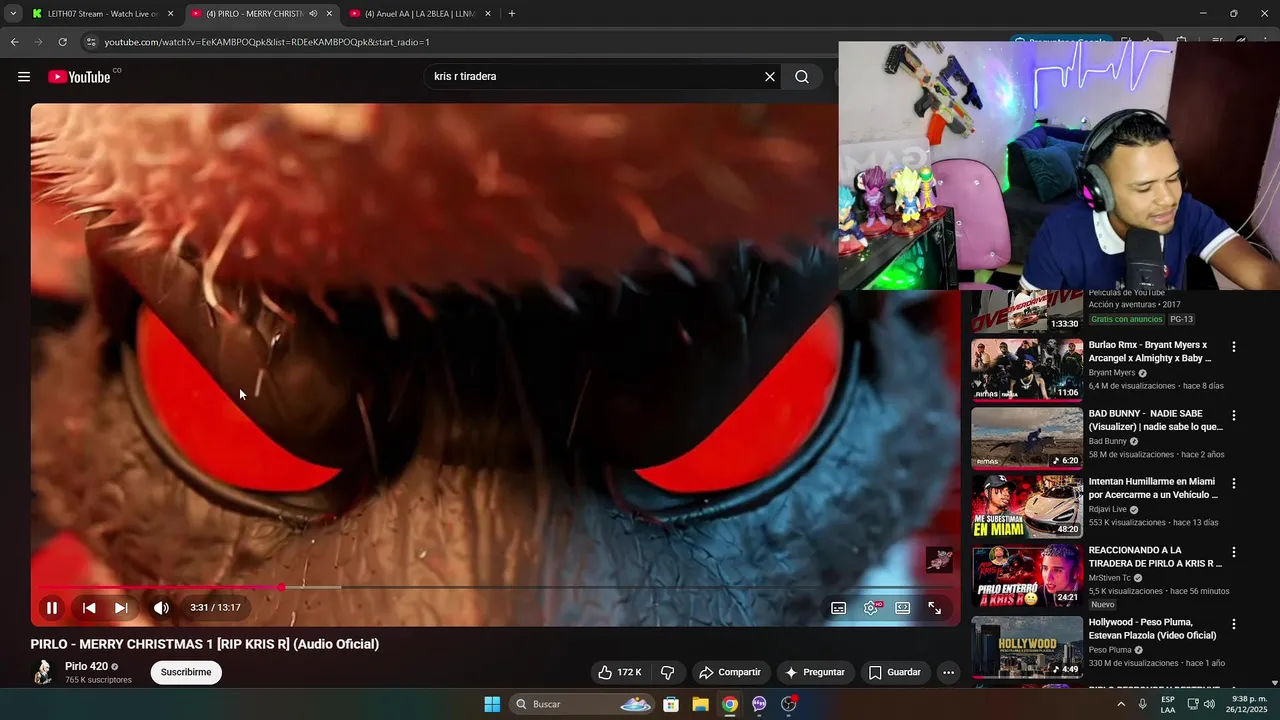Open the purple chat app on taskbar
This screenshot has height=720, width=1280.
759,704
